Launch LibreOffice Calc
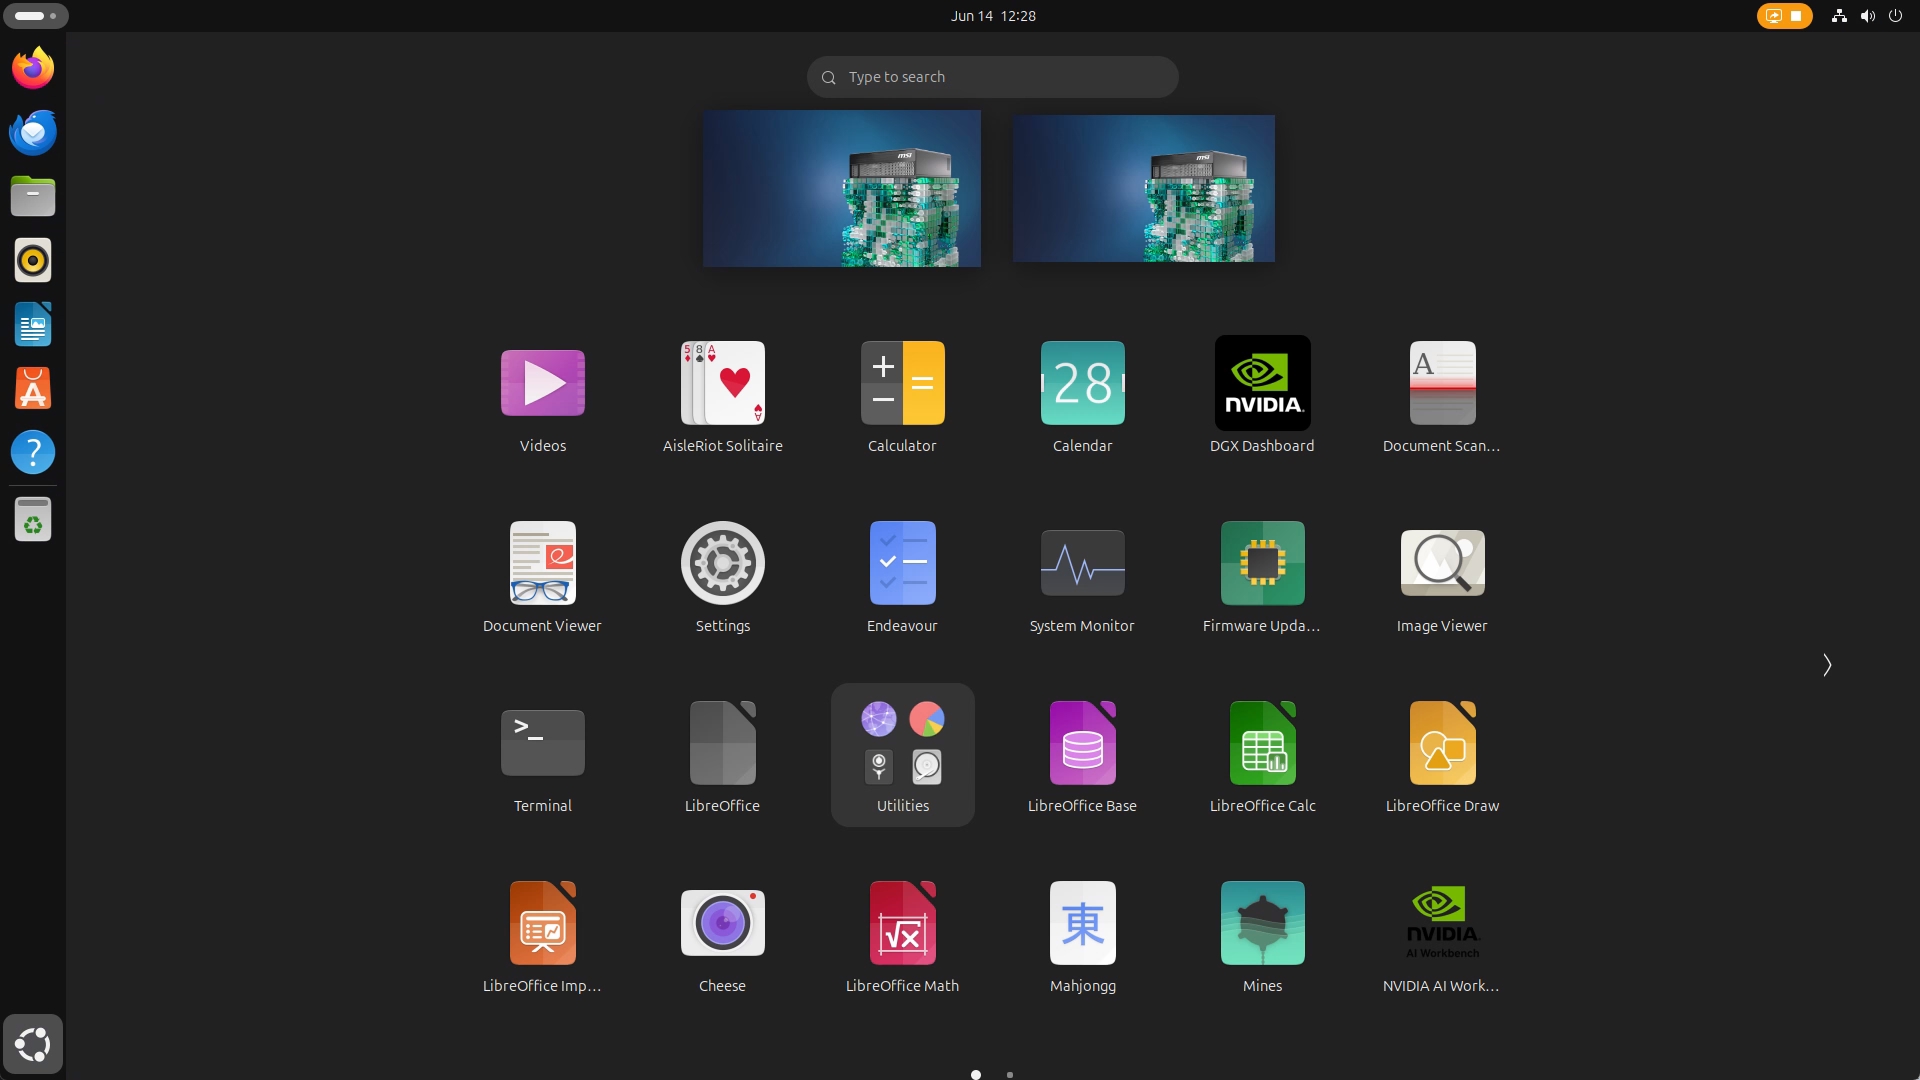Image resolution: width=1920 pixels, height=1080 pixels. point(1262,757)
